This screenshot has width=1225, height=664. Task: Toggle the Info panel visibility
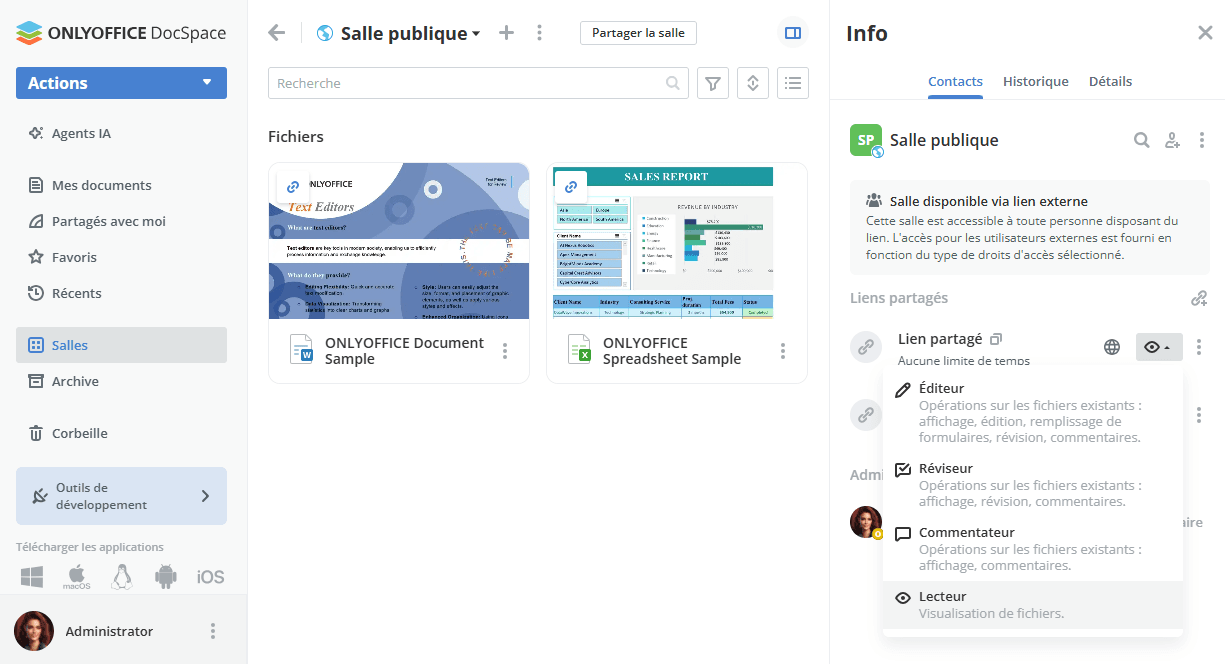[793, 33]
